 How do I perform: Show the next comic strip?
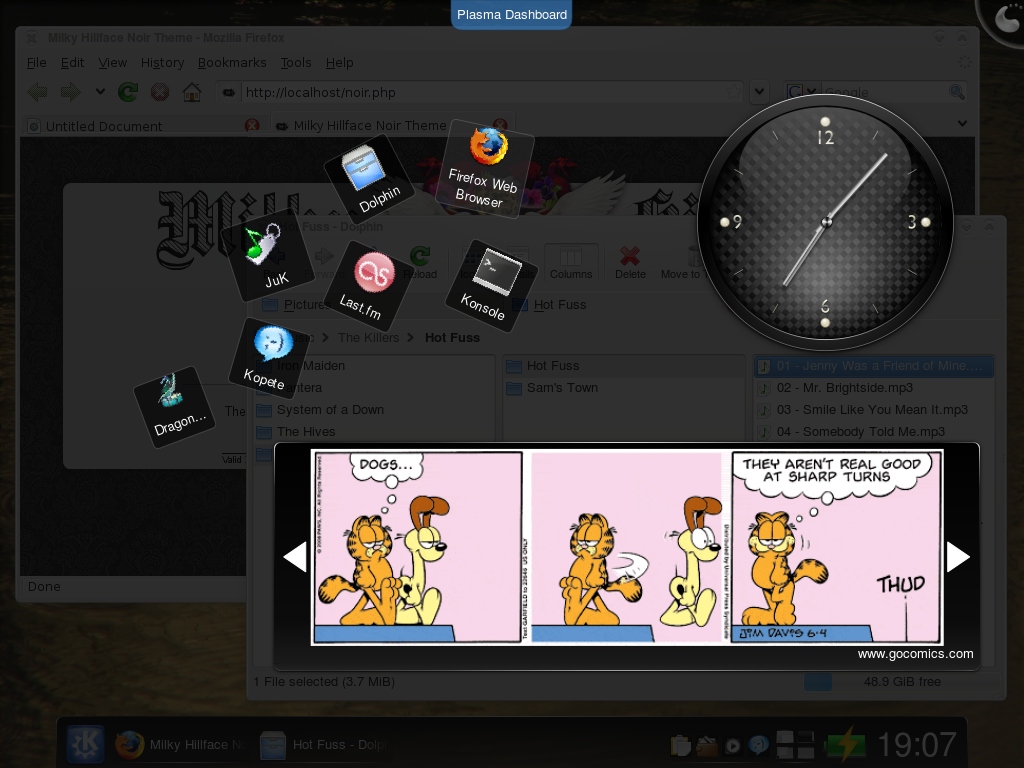point(957,556)
